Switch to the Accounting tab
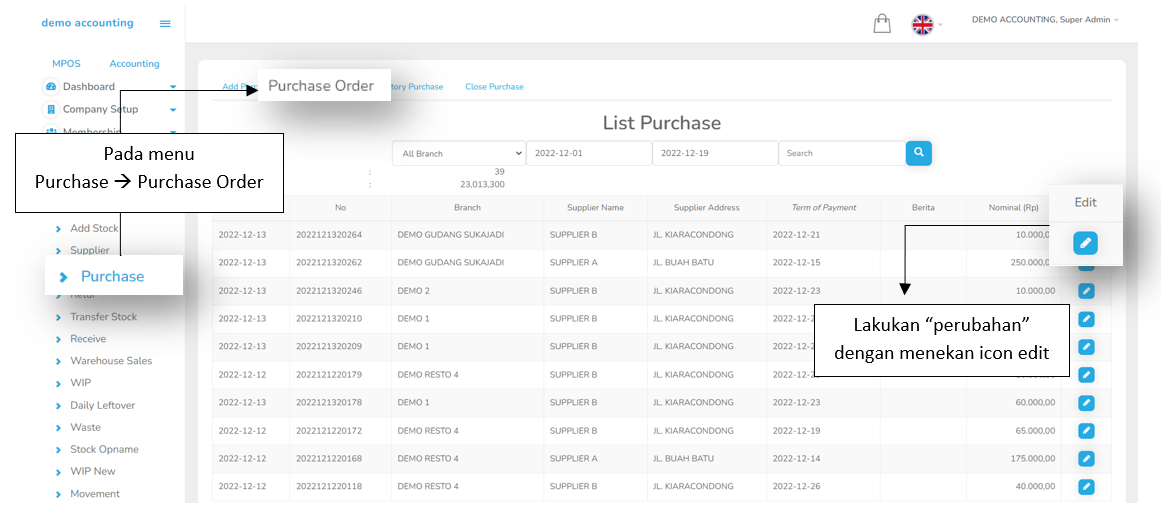 click(134, 64)
